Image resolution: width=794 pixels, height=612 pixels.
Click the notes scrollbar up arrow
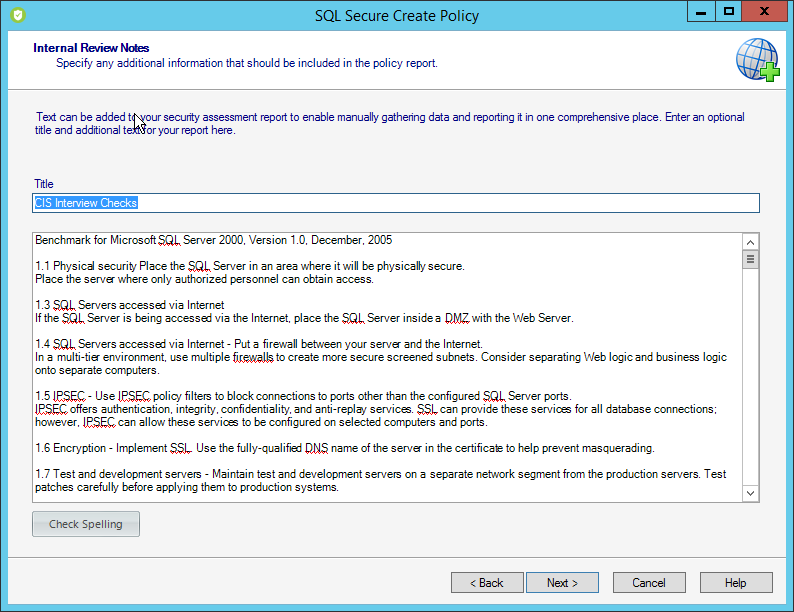pyautogui.click(x=750, y=242)
